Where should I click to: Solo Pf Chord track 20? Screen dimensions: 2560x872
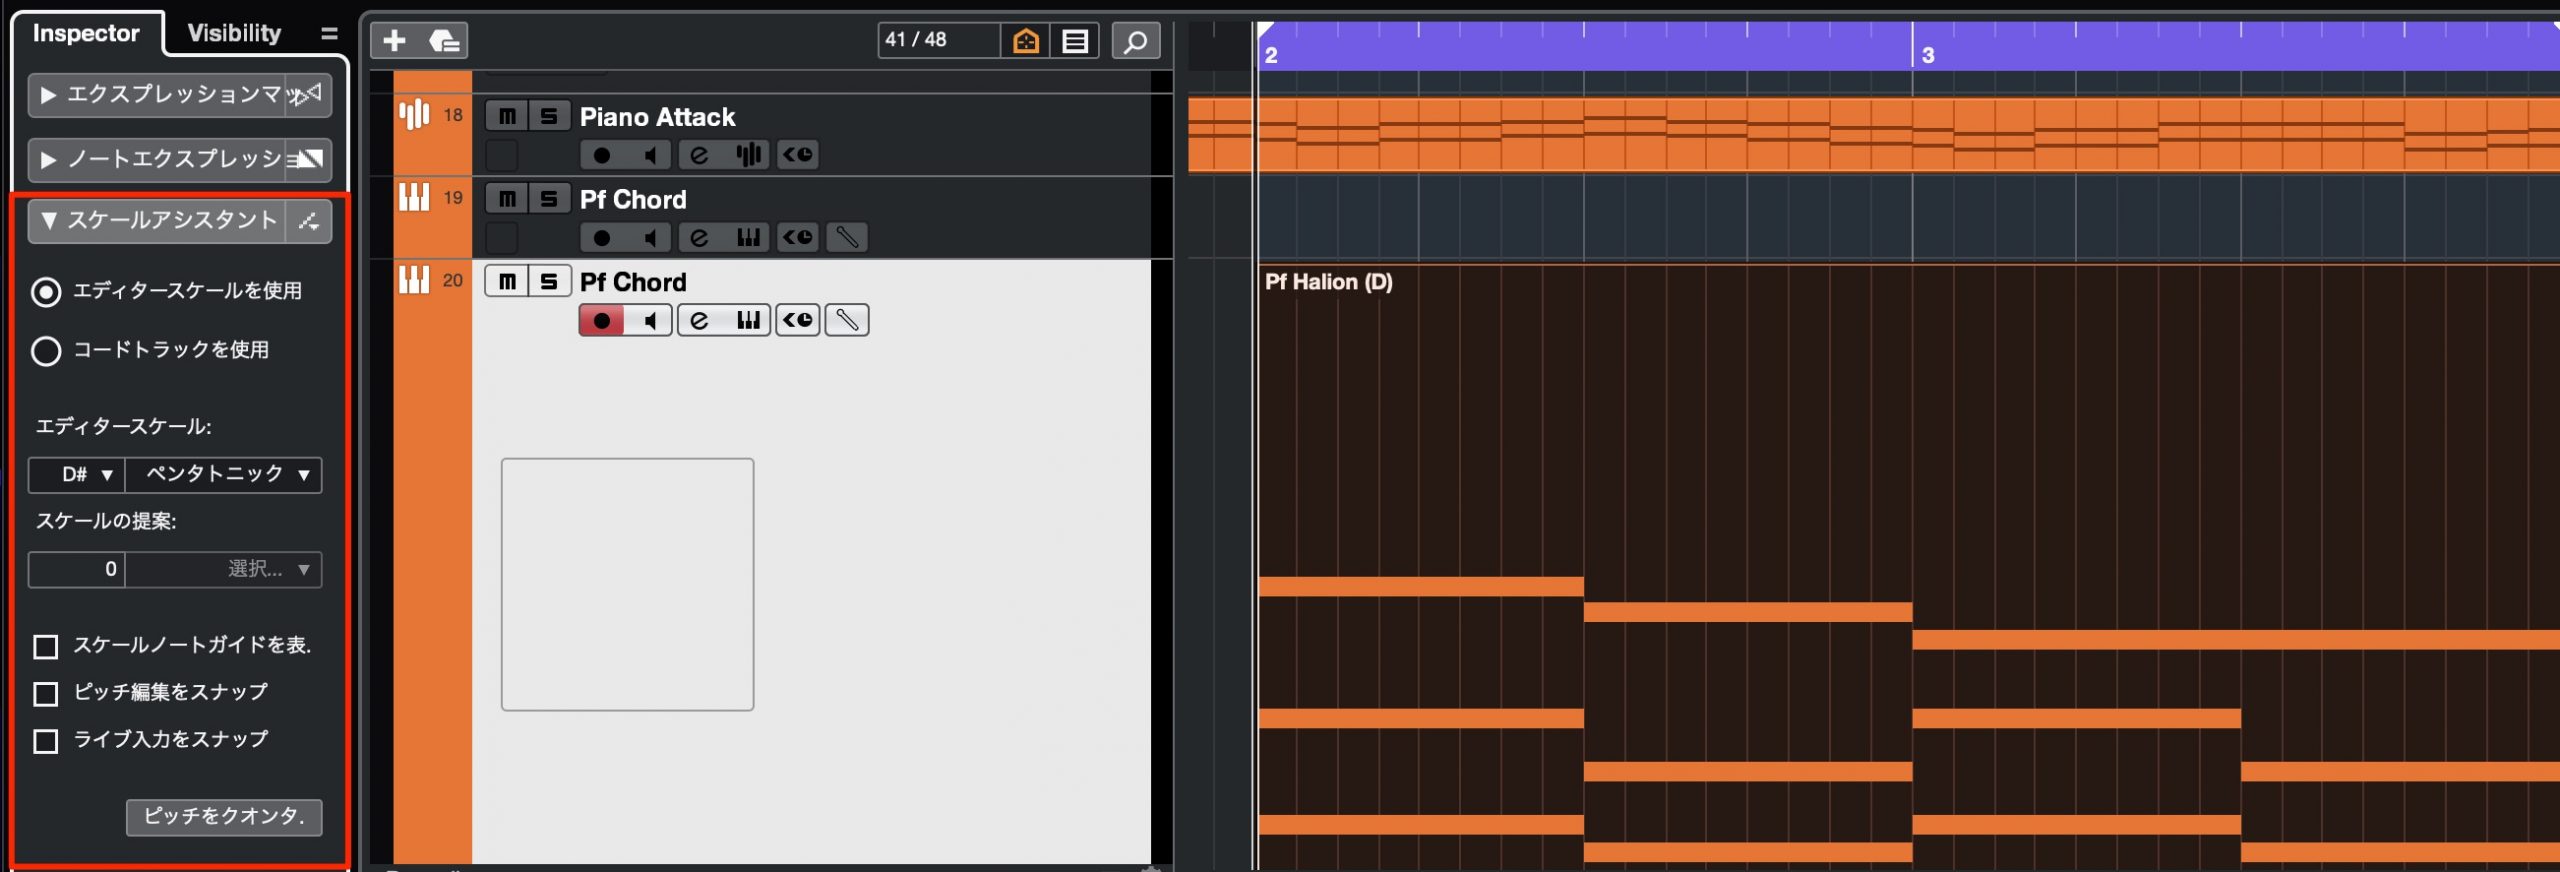(549, 281)
